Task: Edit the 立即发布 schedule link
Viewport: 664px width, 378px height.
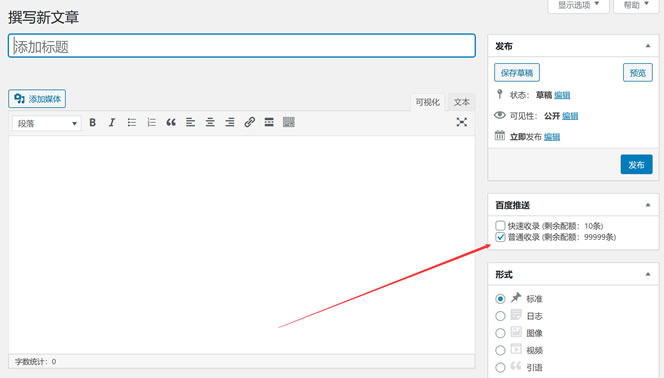Action: 552,137
